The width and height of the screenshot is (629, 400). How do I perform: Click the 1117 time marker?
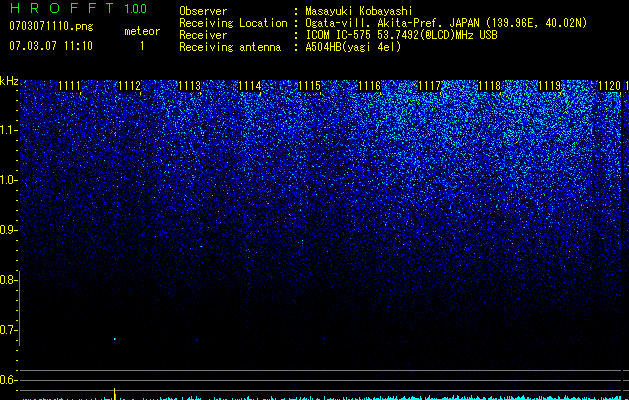coord(429,86)
